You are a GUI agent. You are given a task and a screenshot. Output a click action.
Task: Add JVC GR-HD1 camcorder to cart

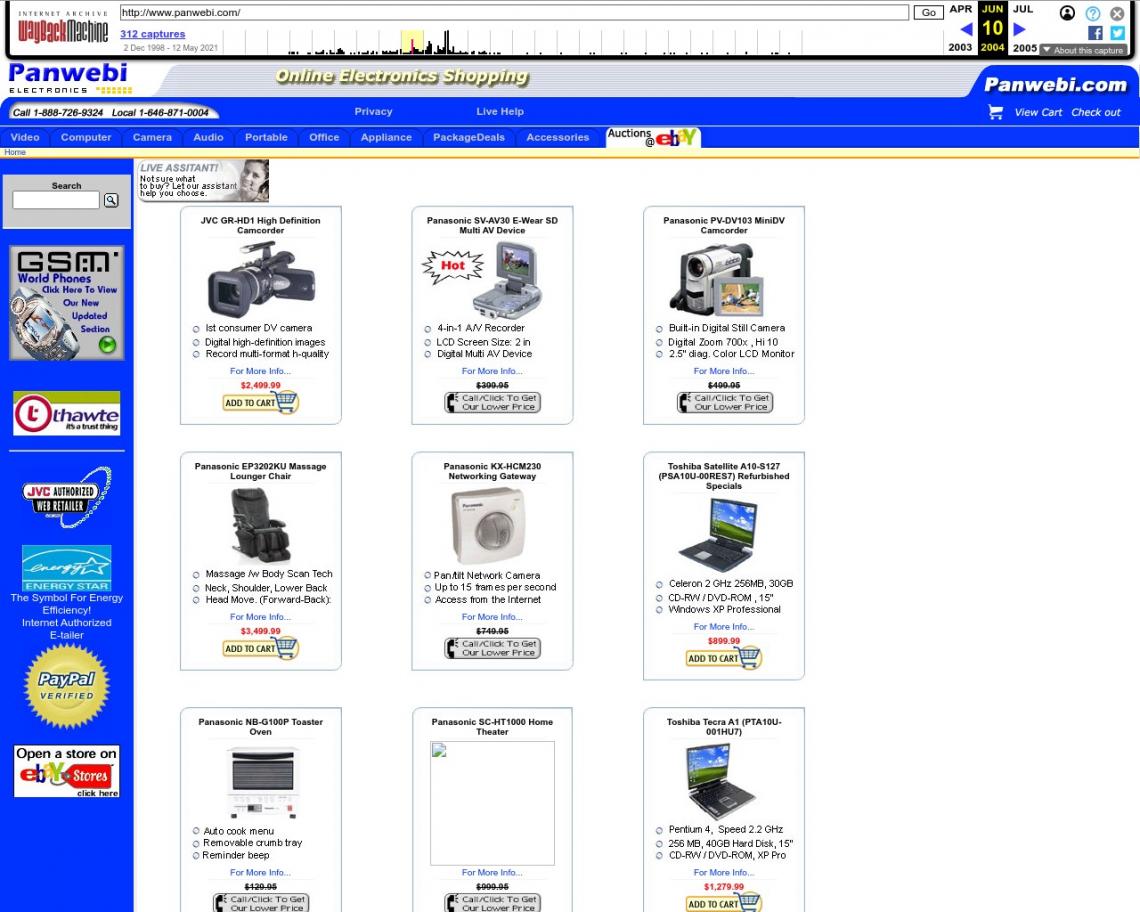260,402
